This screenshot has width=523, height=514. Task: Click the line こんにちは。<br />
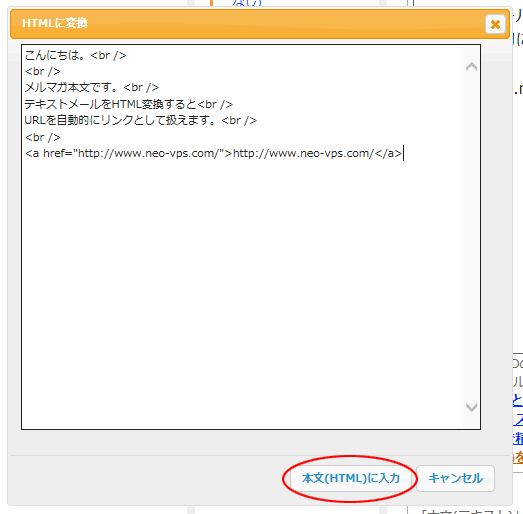tap(75, 55)
